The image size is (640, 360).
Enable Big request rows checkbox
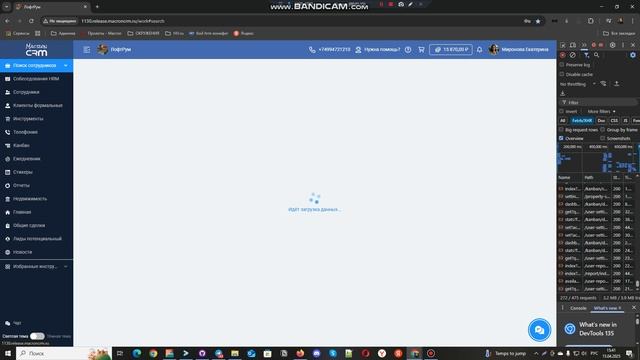tap(562, 129)
